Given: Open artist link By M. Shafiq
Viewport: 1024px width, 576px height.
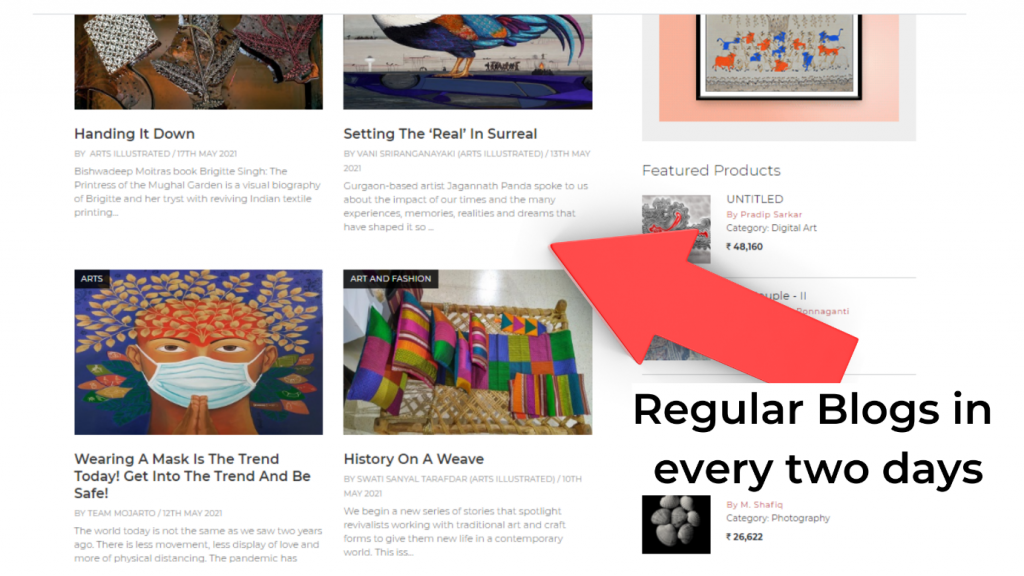Looking at the screenshot, I should coord(754,505).
